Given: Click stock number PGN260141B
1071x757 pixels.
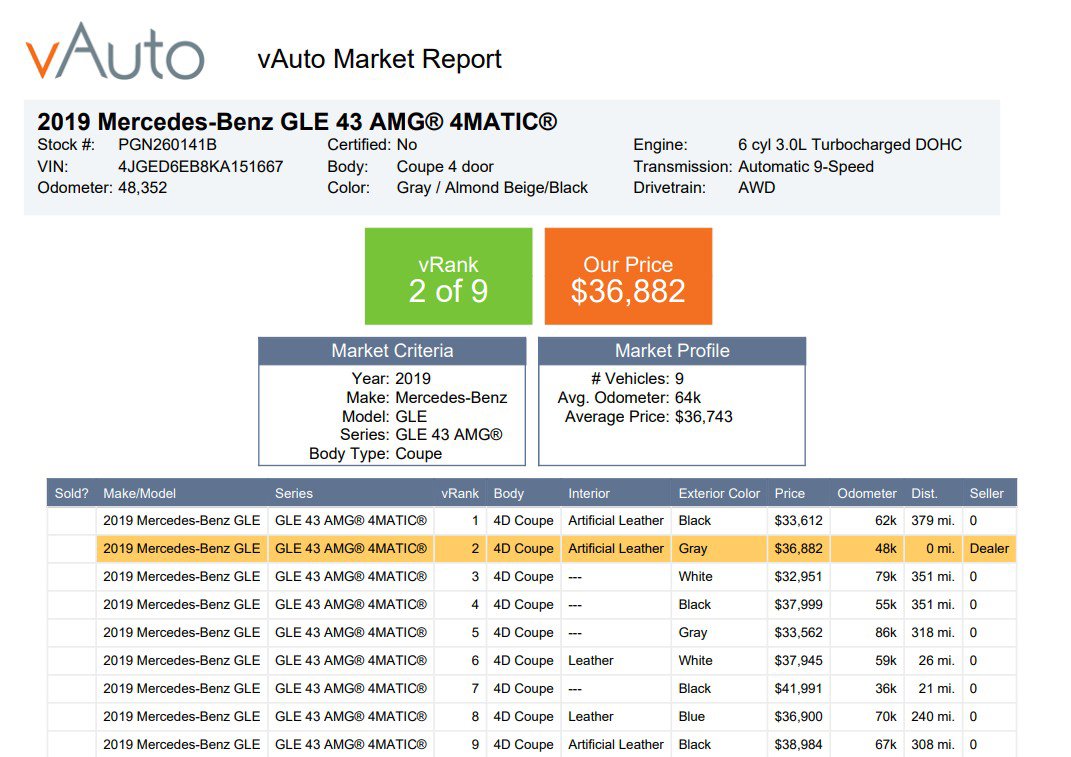Looking at the screenshot, I should point(167,145).
